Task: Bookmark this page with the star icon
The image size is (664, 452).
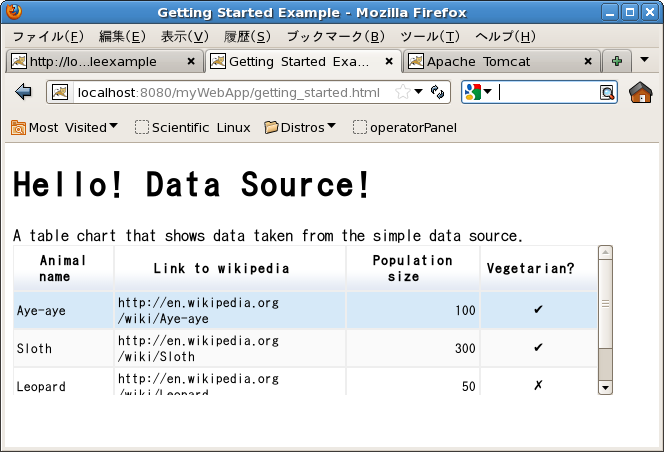Action: pos(403,92)
